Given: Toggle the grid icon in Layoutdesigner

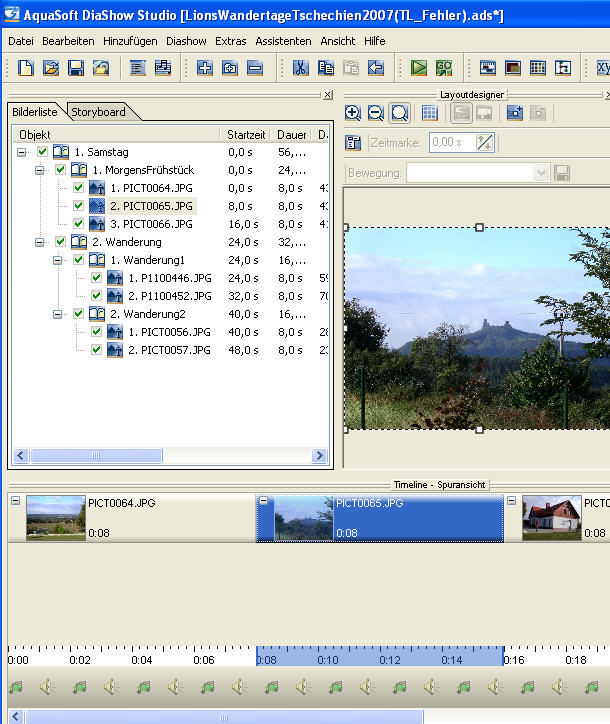Looking at the screenshot, I should tap(429, 113).
